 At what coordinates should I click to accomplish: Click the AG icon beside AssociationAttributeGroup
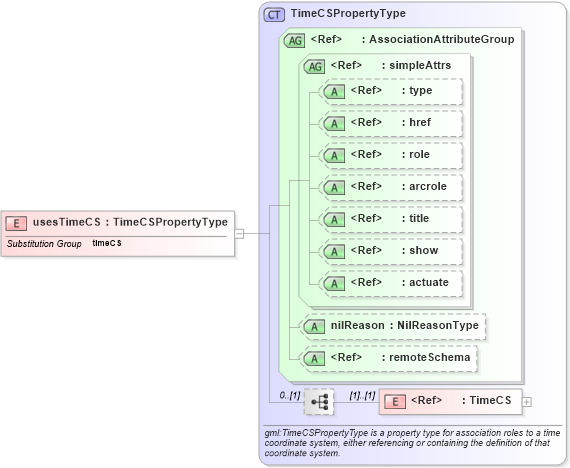coord(294,40)
